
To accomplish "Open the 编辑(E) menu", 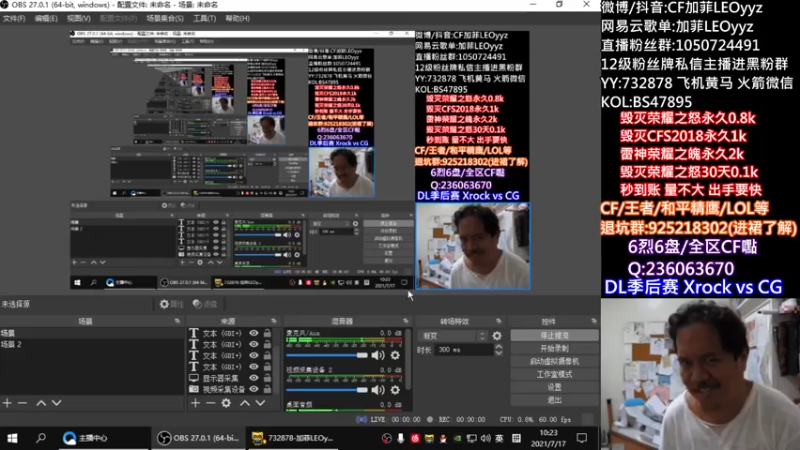I will (x=46, y=18).
